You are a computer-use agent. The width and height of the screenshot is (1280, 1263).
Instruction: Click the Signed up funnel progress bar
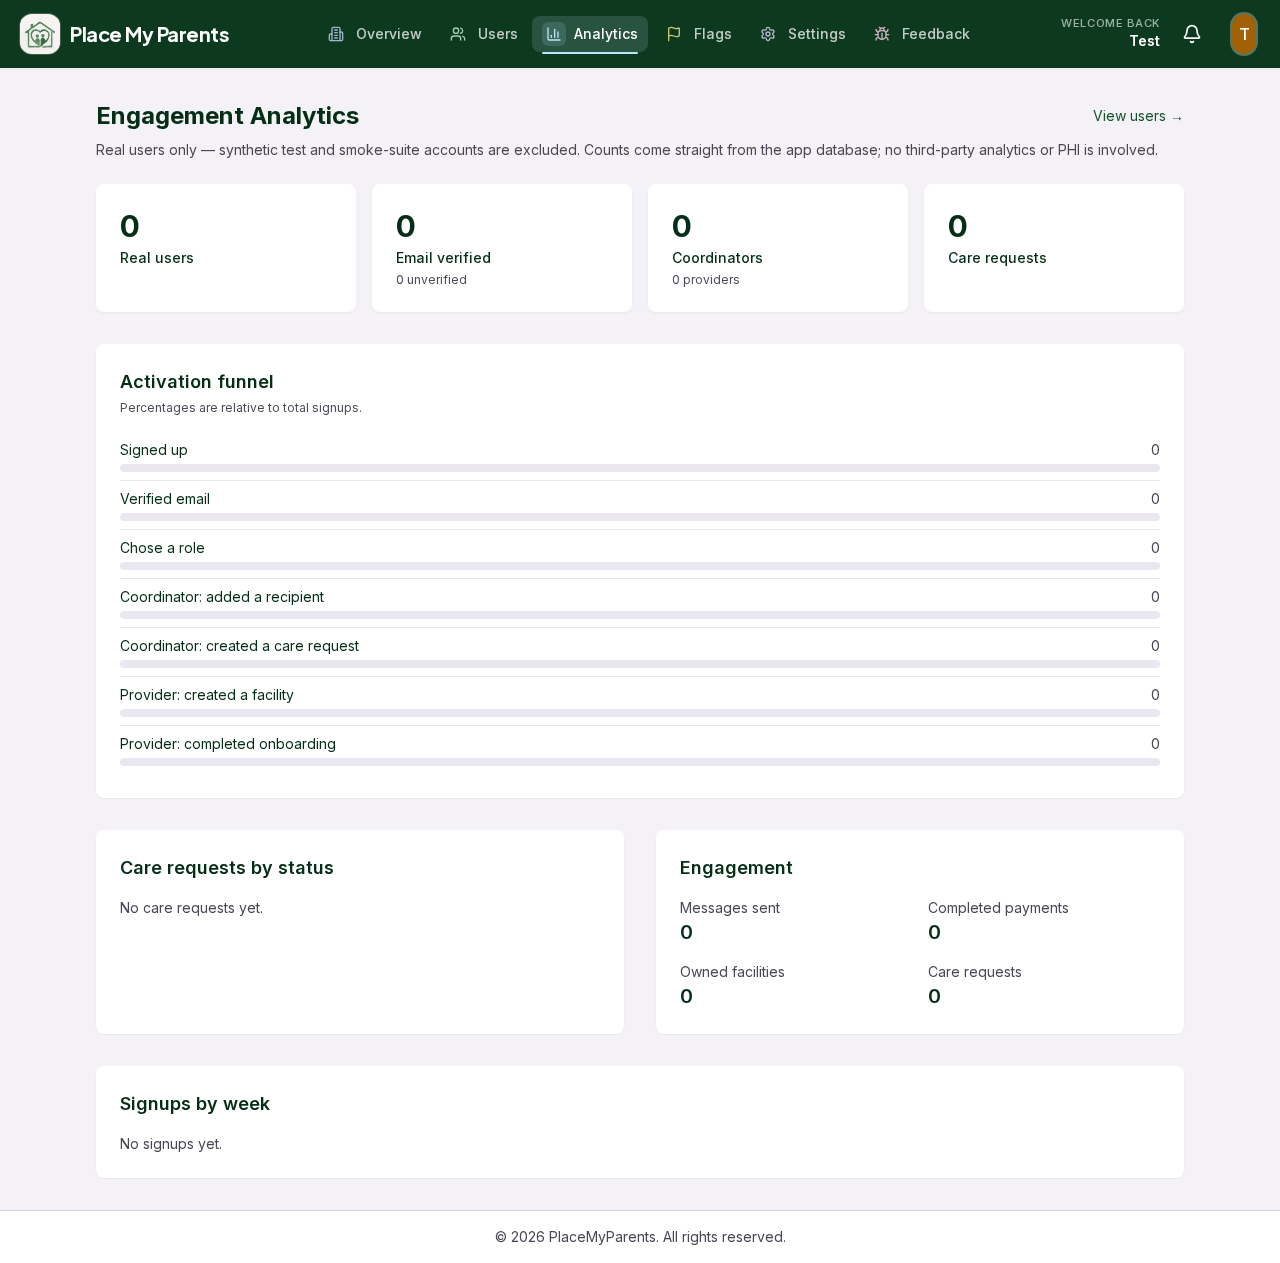640,468
